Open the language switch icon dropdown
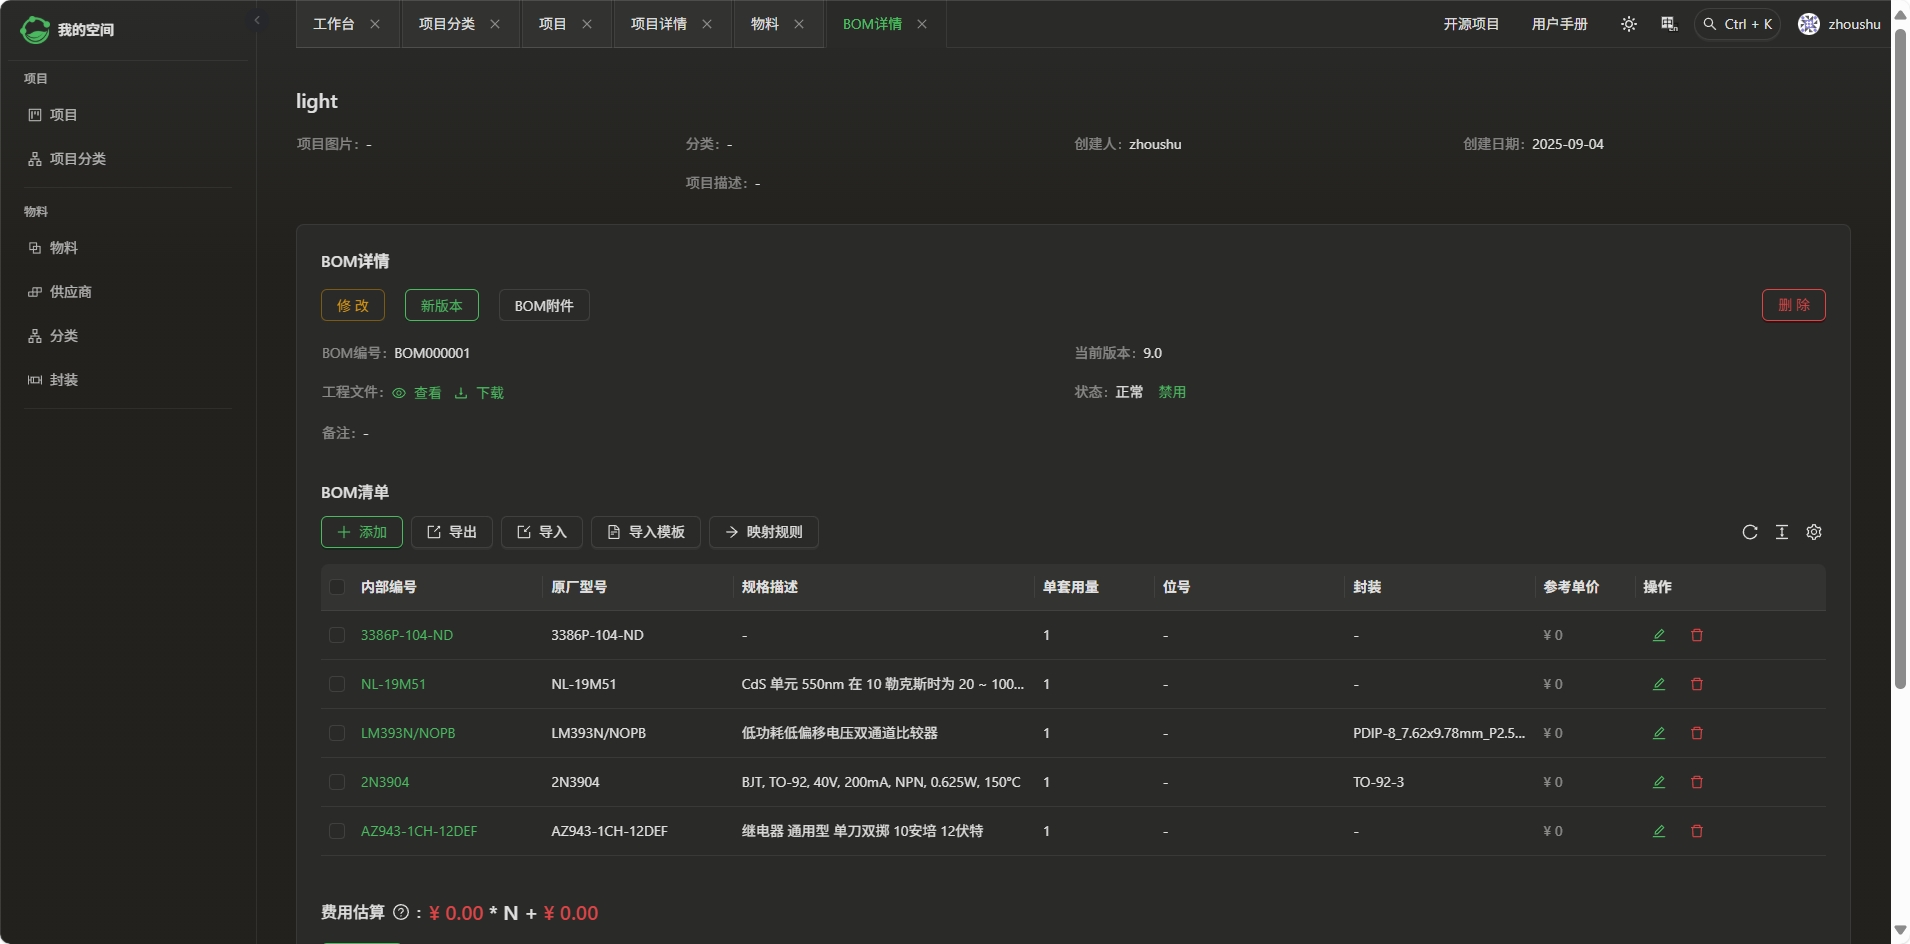Image resolution: width=1910 pixels, height=944 pixels. [1668, 24]
